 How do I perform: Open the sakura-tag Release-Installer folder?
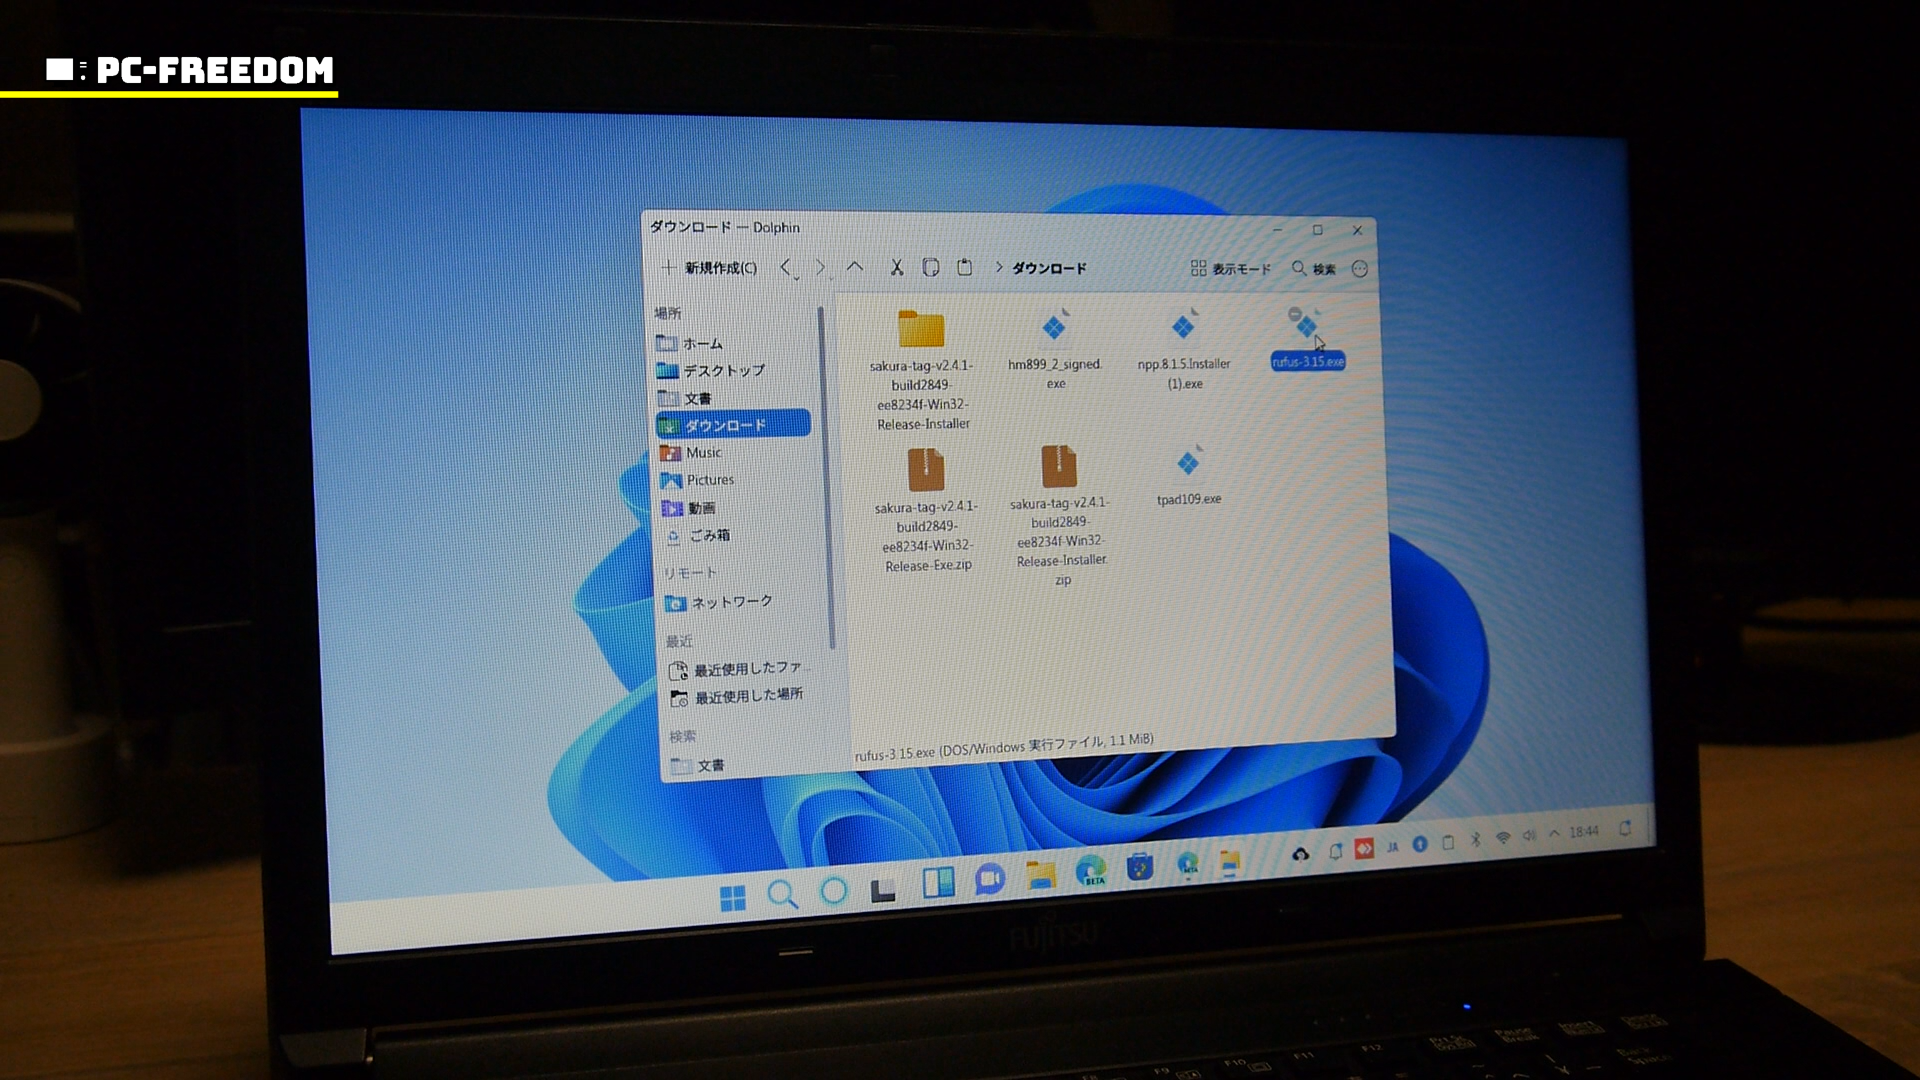(921, 329)
